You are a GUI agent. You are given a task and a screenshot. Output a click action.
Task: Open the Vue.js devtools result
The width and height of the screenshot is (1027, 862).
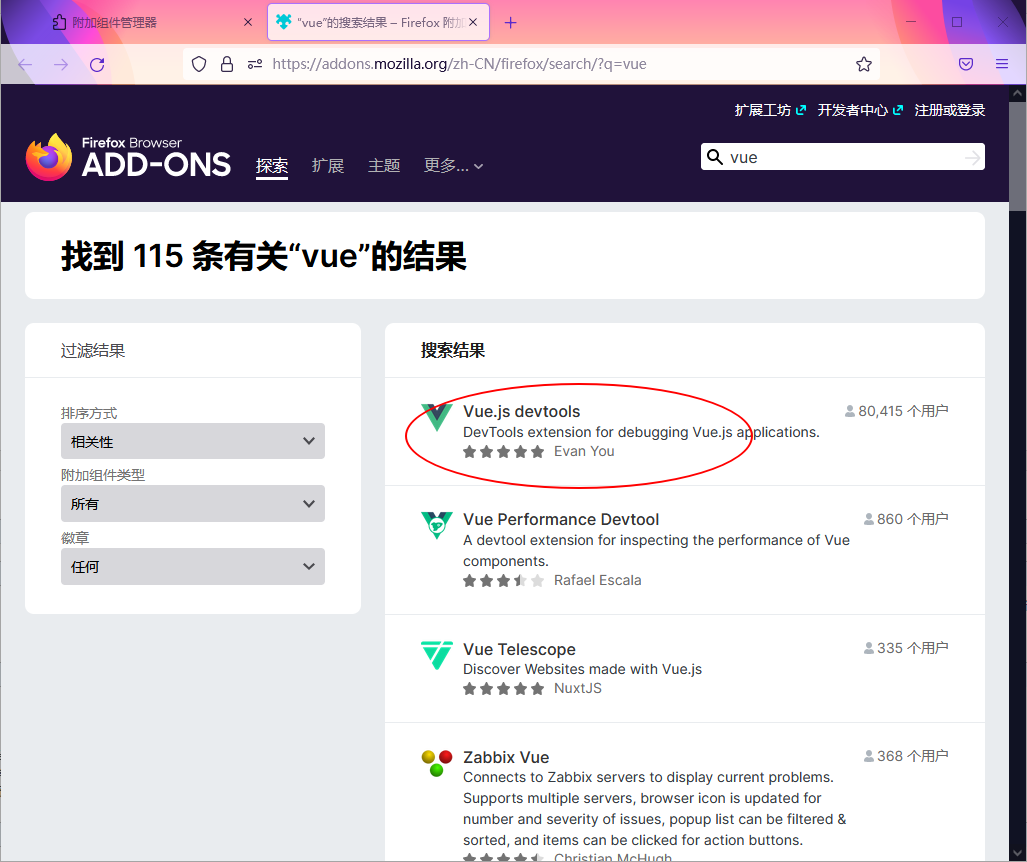(521, 411)
